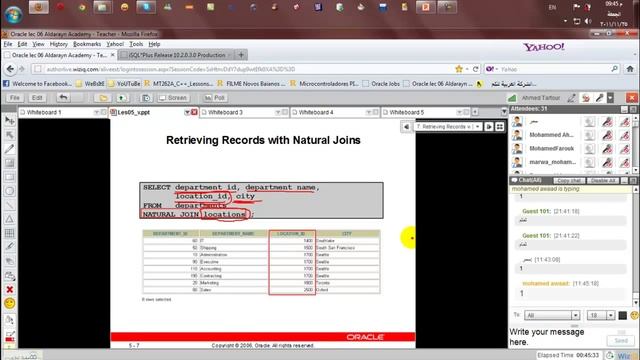Open the YouTube bookmark folder
Screen dimensions: 640x360
124,84
